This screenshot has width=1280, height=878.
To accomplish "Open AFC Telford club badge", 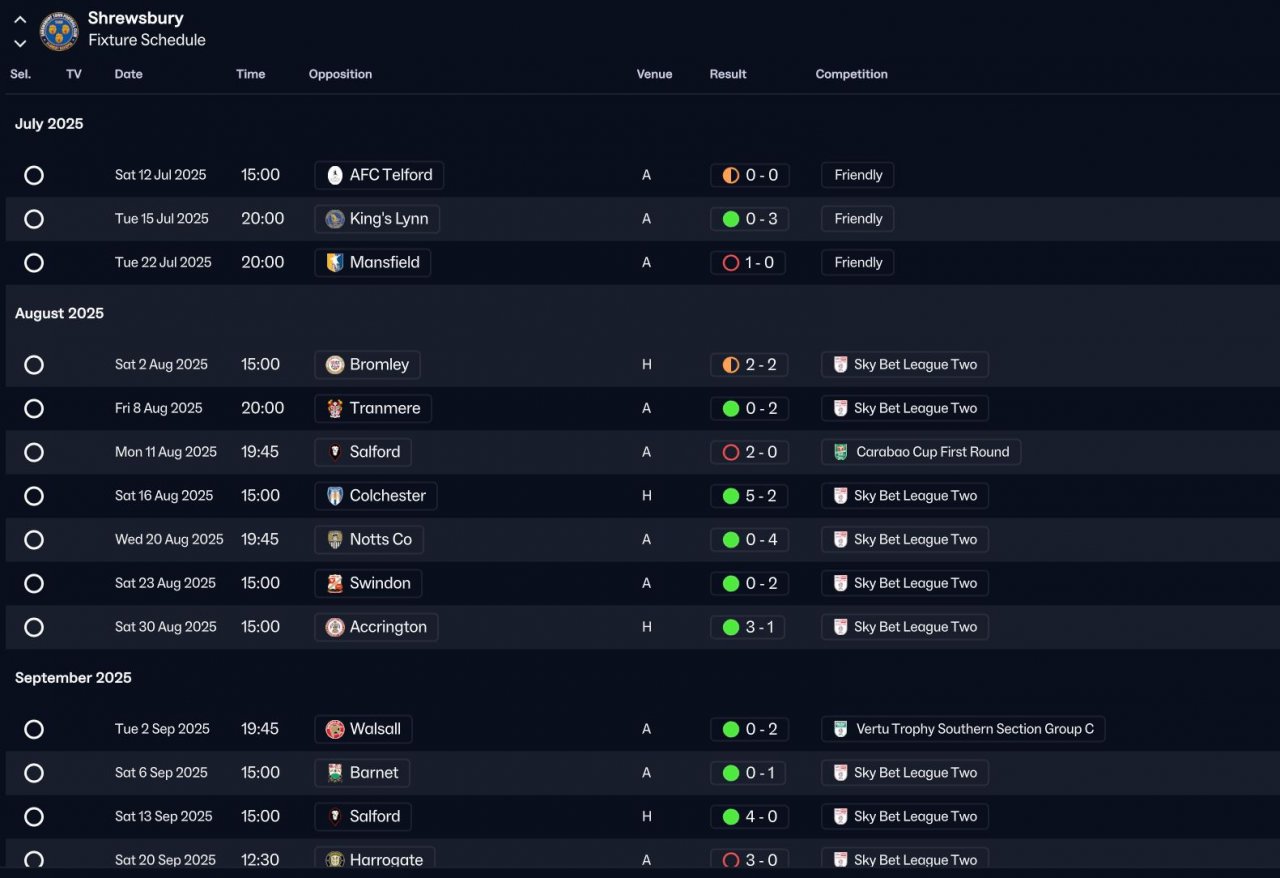I will click(x=335, y=175).
